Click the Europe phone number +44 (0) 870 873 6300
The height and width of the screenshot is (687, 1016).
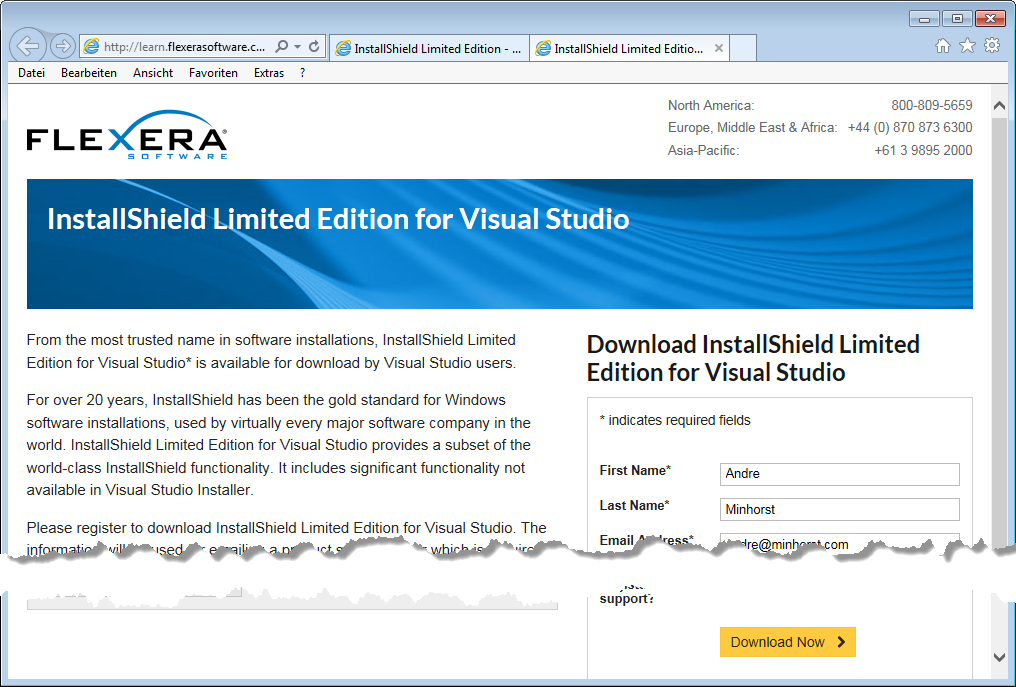coord(910,127)
